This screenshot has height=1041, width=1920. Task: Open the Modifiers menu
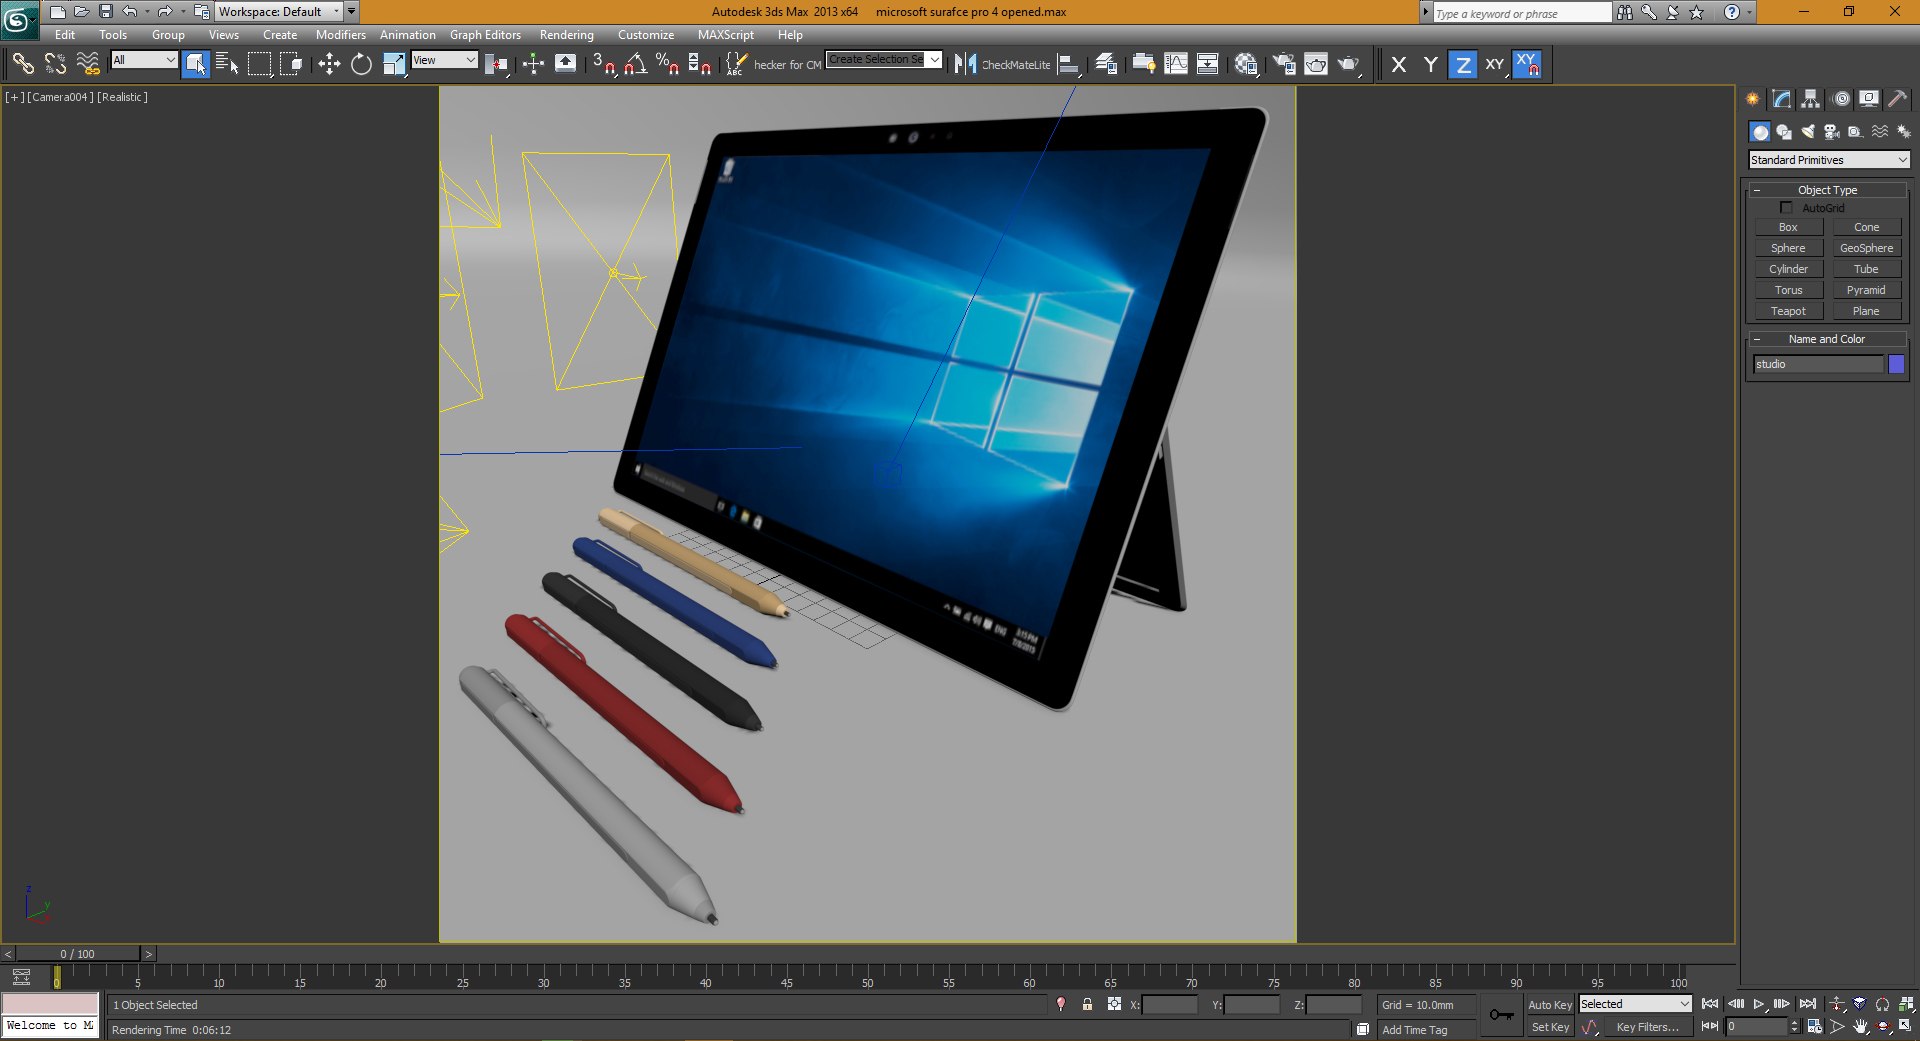pyautogui.click(x=341, y=35)
